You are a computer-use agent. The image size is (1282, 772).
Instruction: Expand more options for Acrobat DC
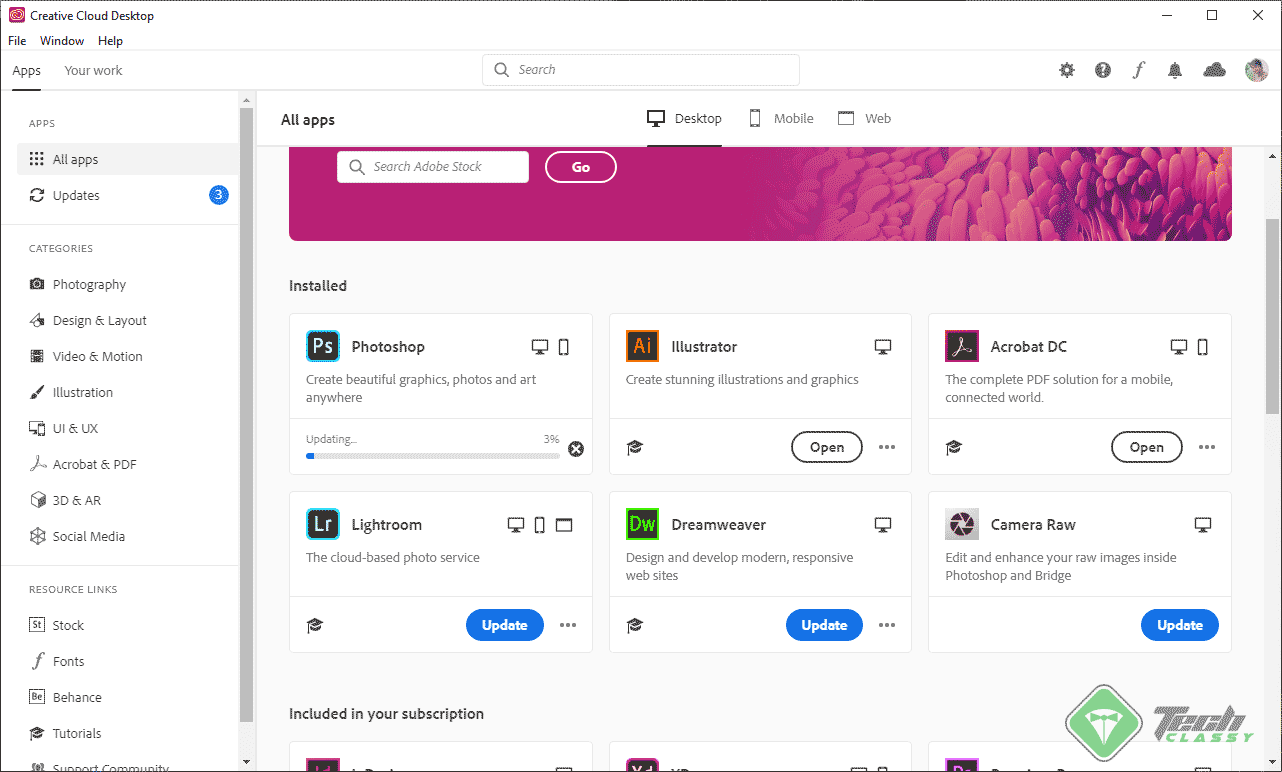[1206, 447]
